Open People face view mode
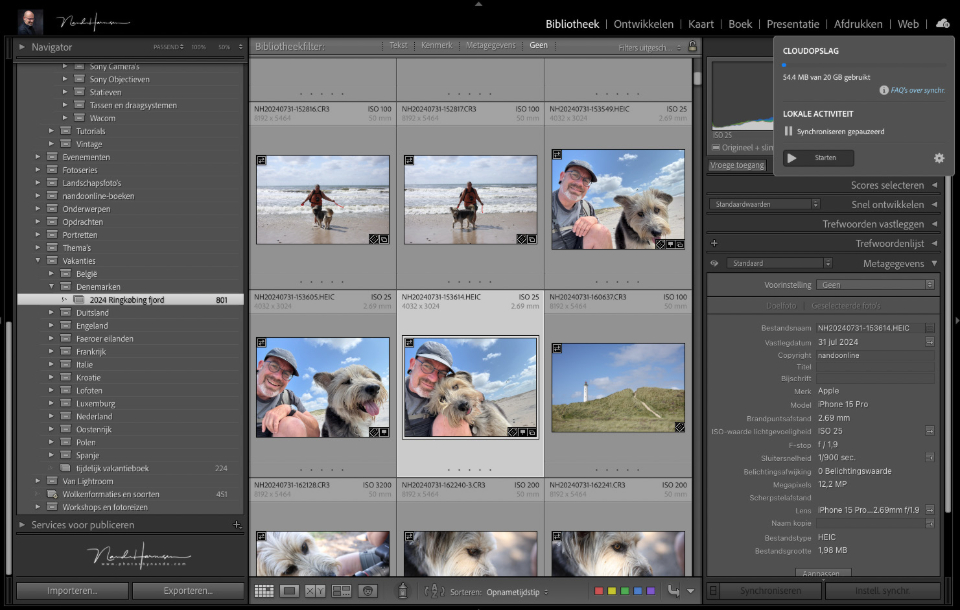Viewport: 960px width, 610px height. (x=367, y=591)
